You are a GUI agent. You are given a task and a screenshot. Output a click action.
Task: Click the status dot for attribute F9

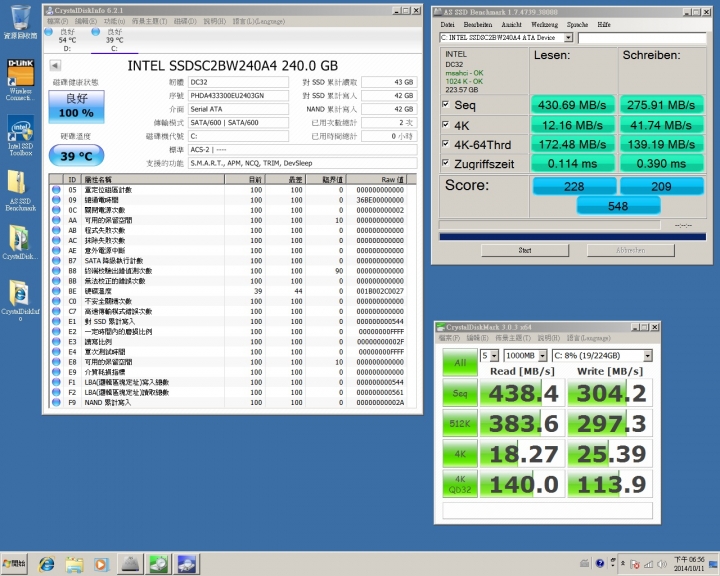[x=56, y=402]
